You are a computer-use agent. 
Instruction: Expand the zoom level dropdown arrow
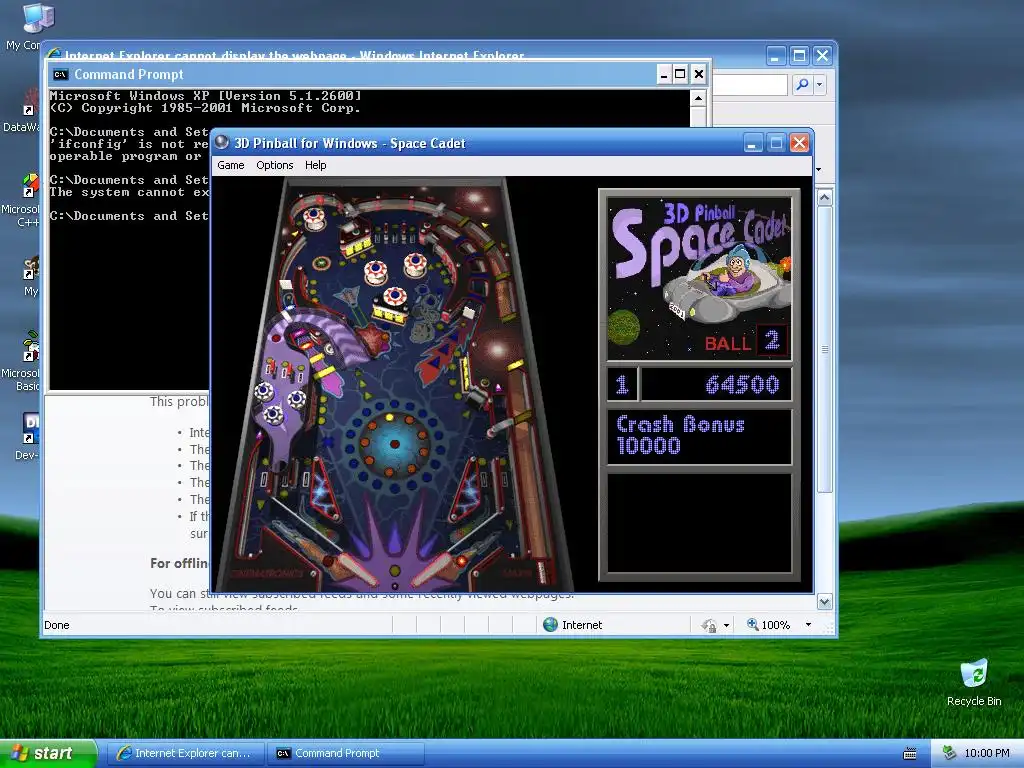point(808,625)
